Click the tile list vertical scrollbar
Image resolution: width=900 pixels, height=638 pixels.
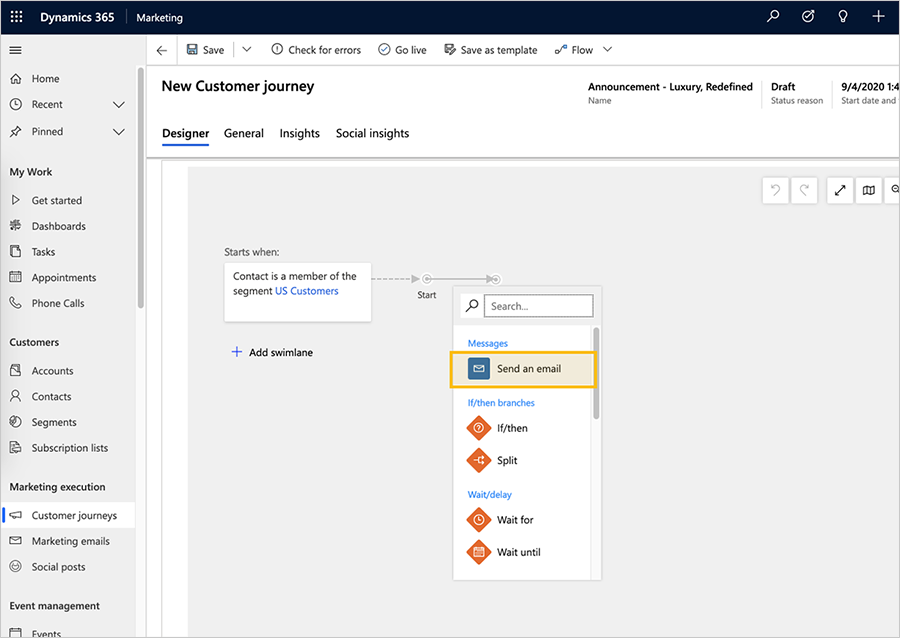596,373
